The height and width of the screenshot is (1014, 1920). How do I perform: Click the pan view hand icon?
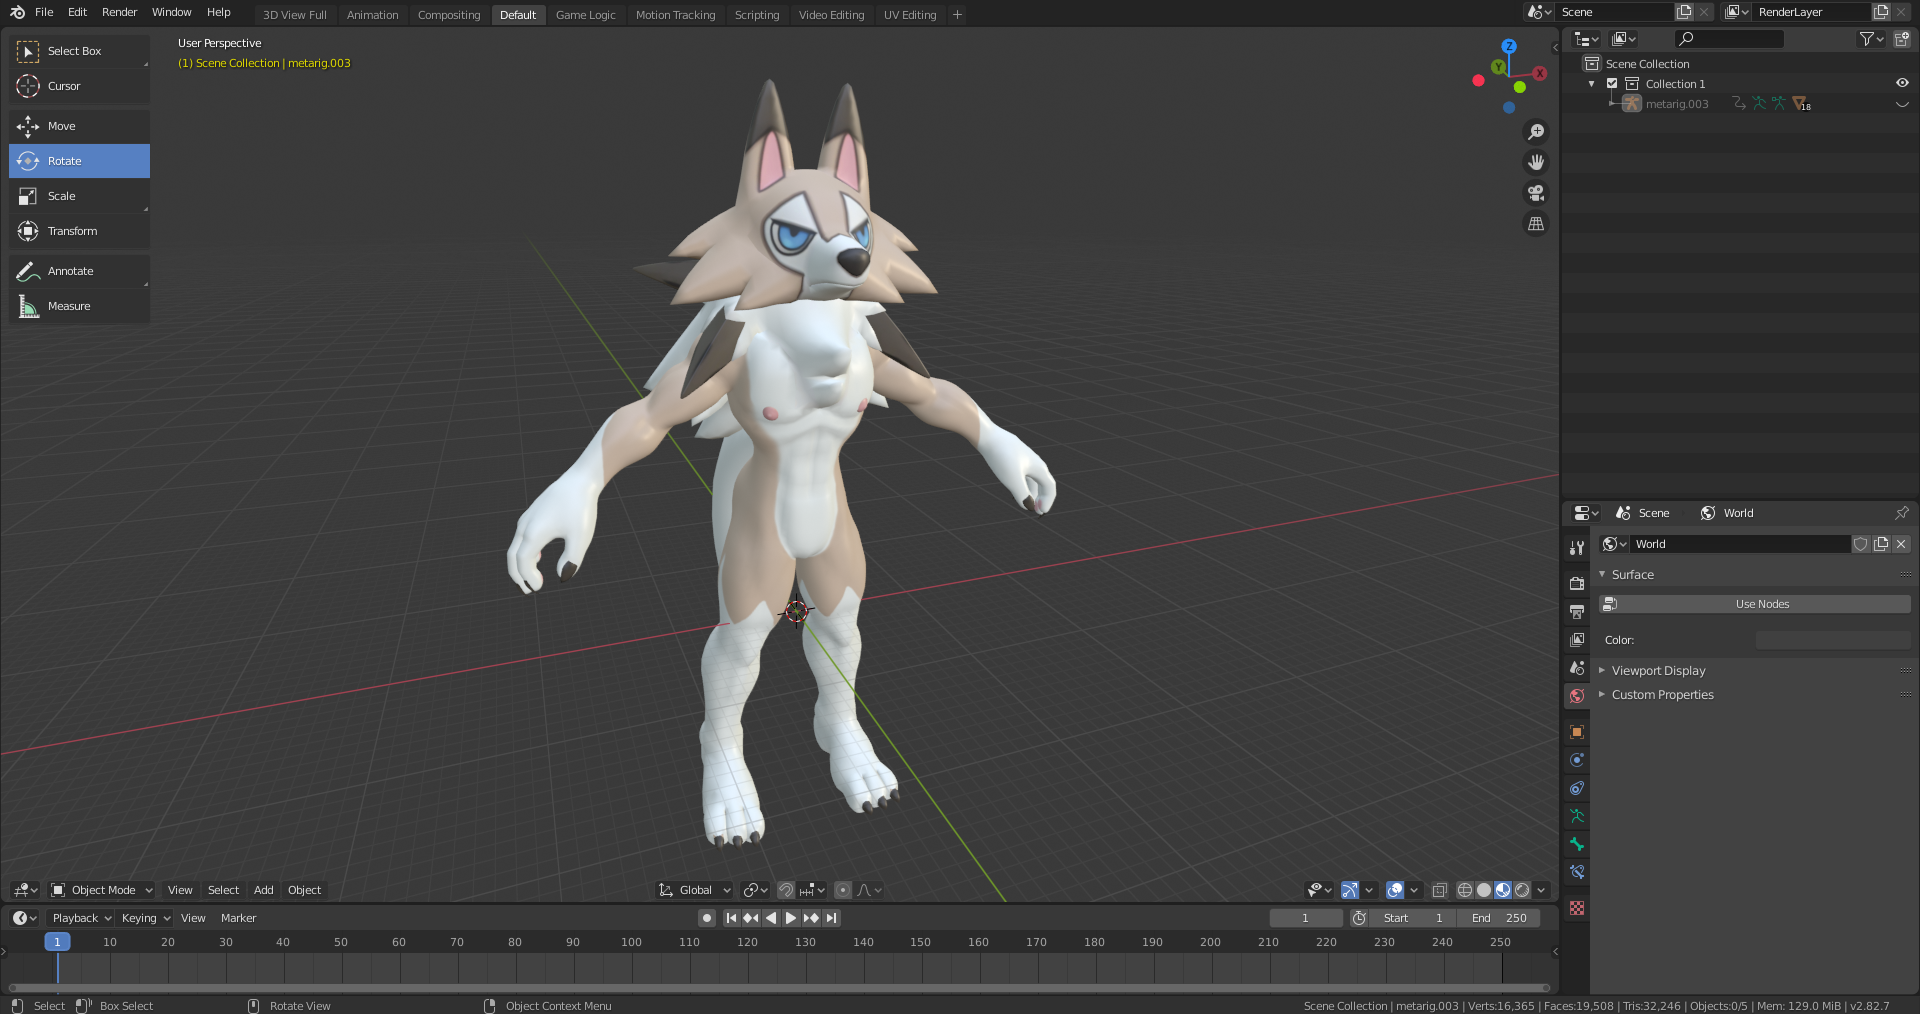1536,162
